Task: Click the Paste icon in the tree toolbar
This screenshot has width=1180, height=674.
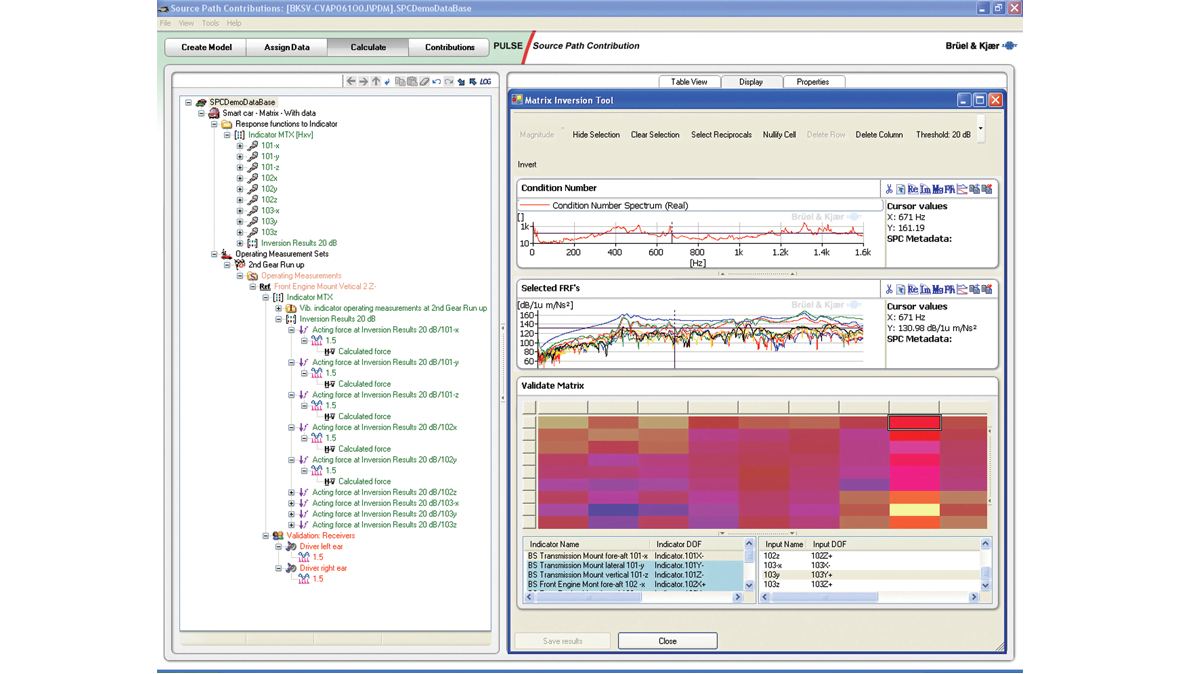Action: click(x=412, y=82)
